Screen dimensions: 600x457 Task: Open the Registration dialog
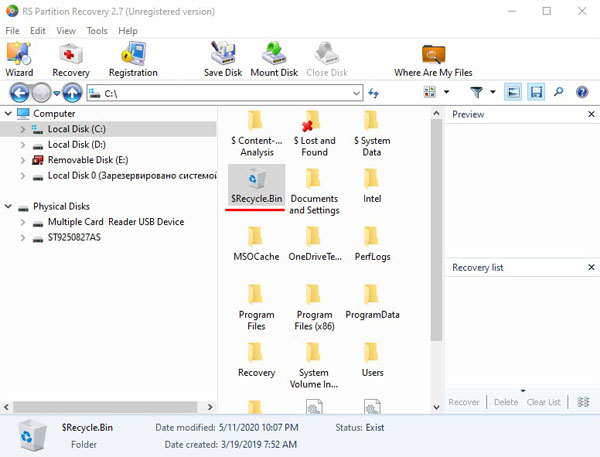point(133,59)
